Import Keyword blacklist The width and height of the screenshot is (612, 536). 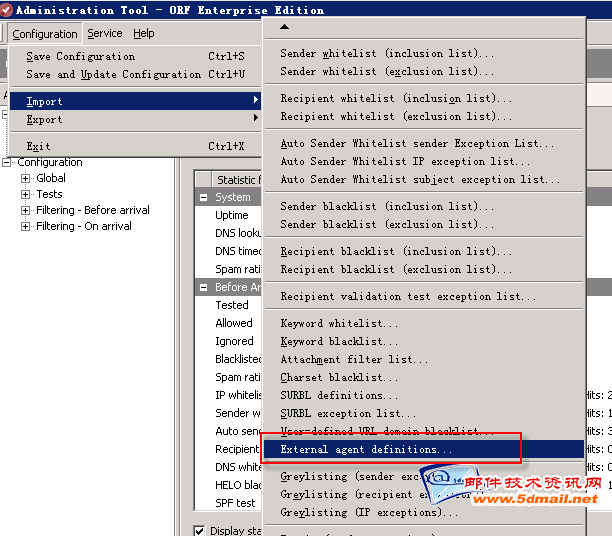pyautogui.click(x=424, y=341)
